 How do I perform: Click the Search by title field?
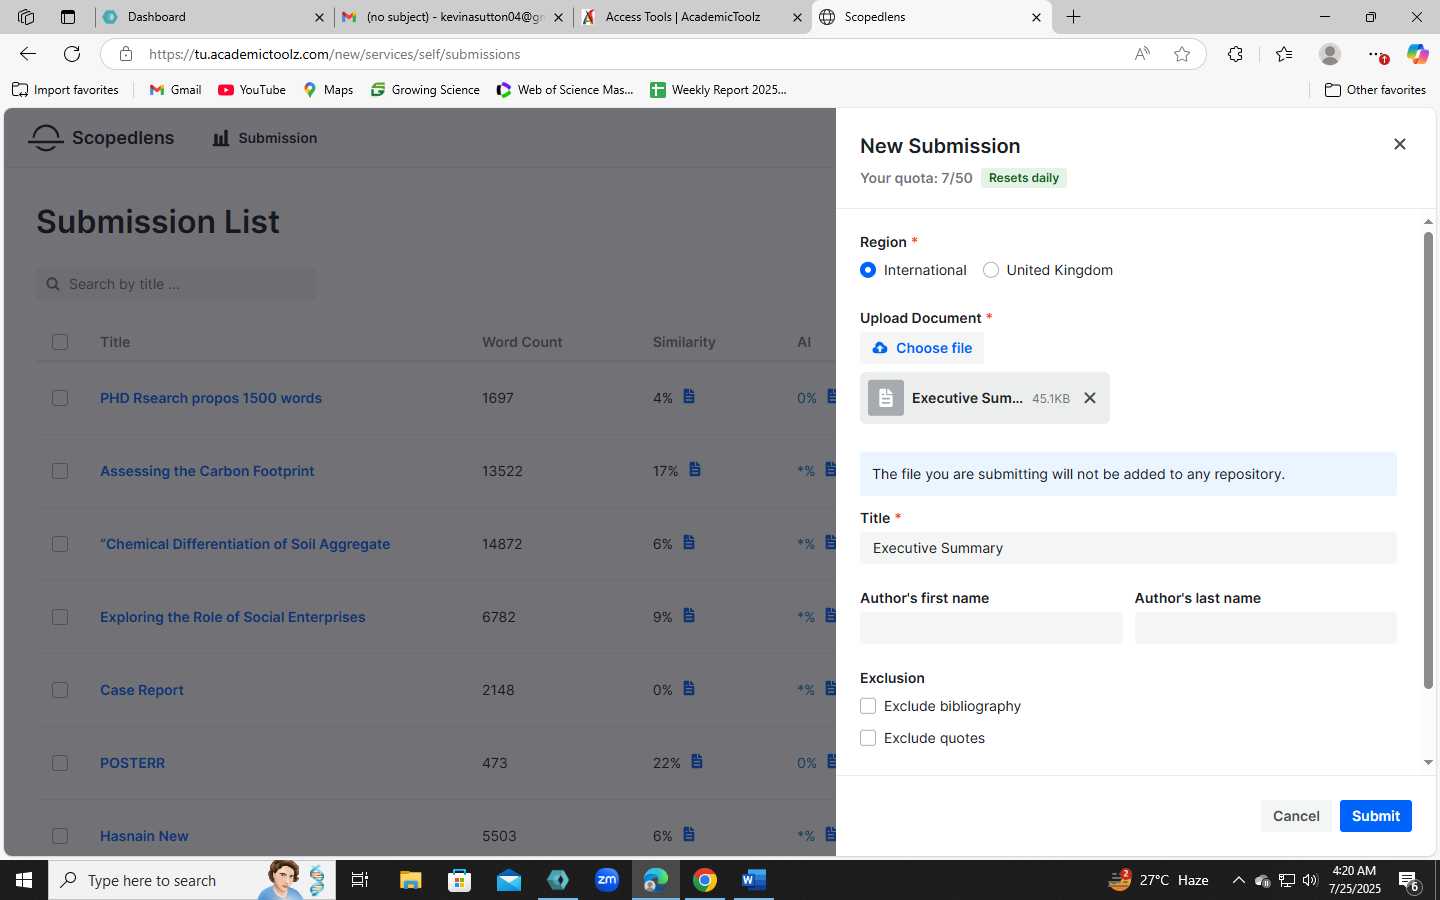pos(176,284)
